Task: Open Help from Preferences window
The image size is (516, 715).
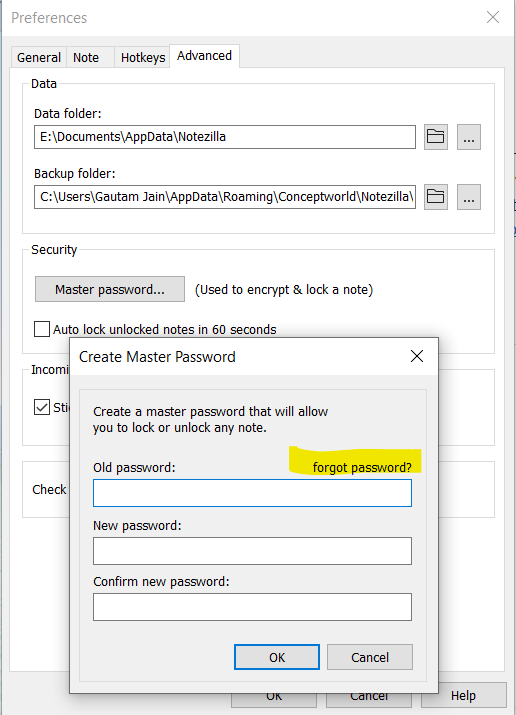Action: (x=464, y=695)
